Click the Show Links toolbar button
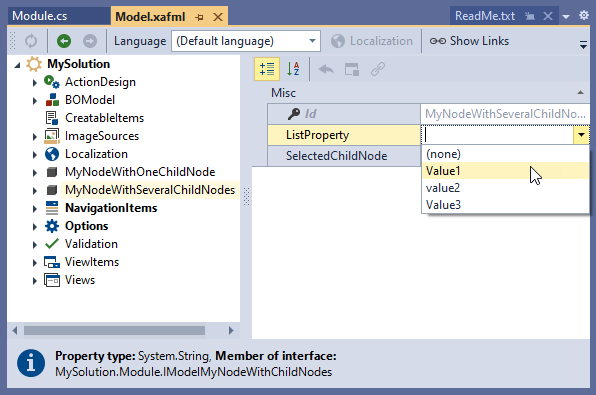 [469, 41]
